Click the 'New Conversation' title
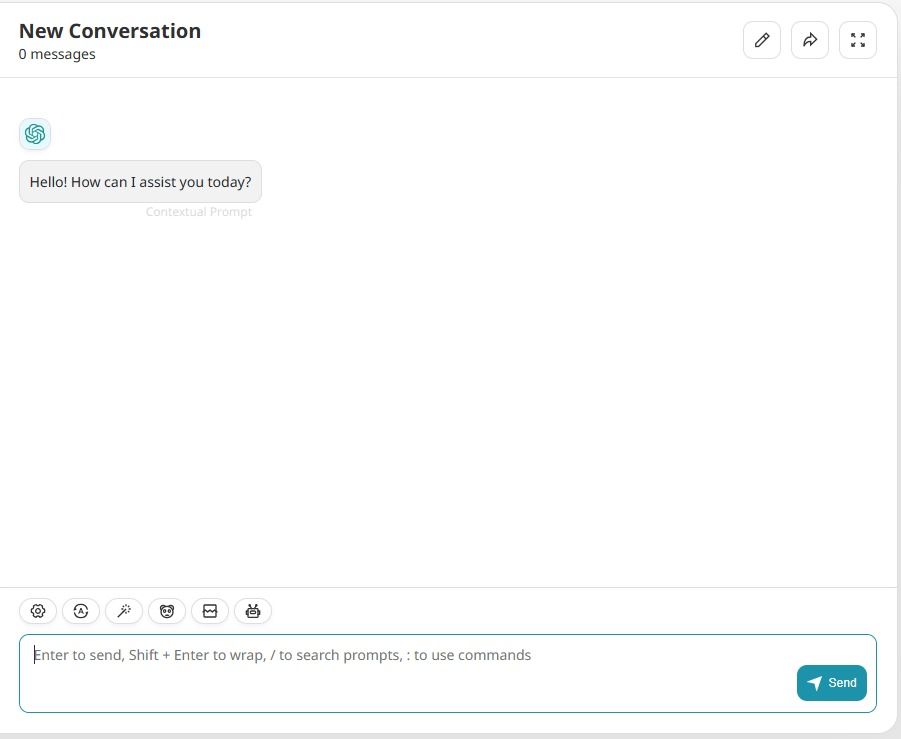 tap(110, 31)
